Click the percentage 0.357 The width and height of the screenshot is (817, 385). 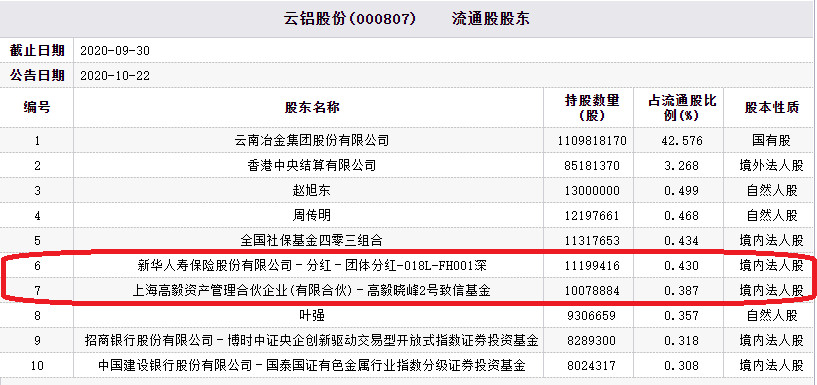coord(682,316)
